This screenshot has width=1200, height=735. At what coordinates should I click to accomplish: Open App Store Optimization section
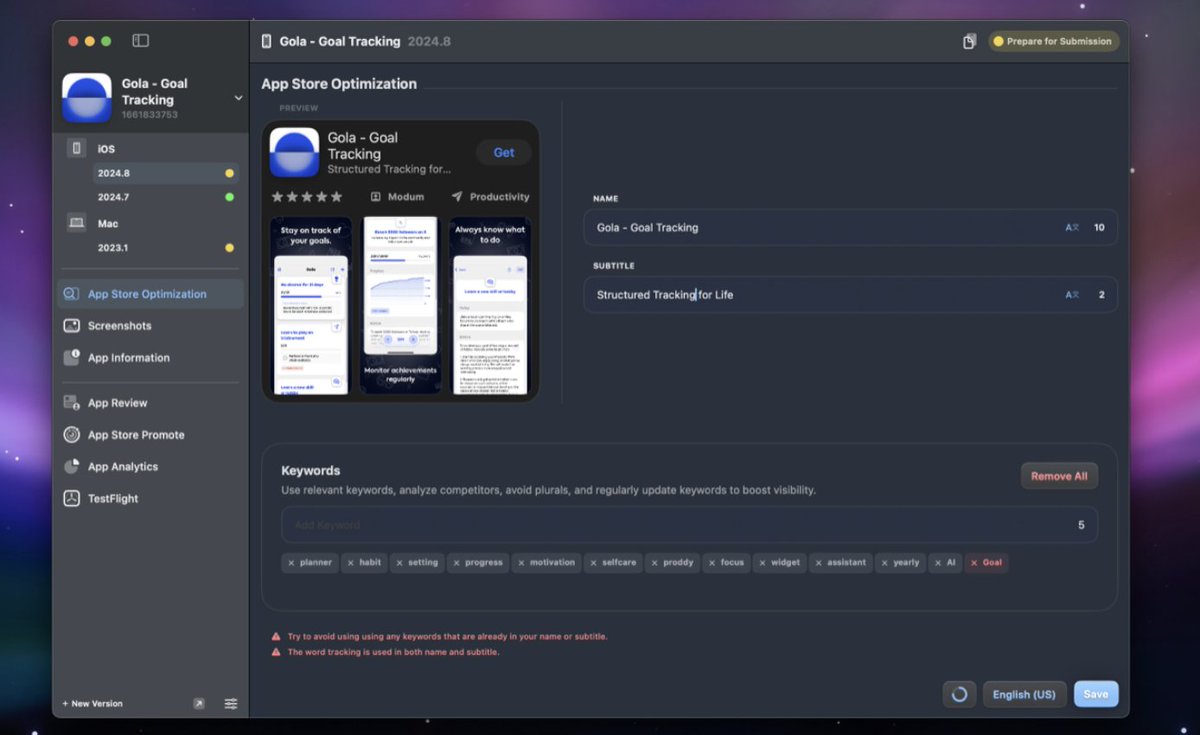click(150, 294)
